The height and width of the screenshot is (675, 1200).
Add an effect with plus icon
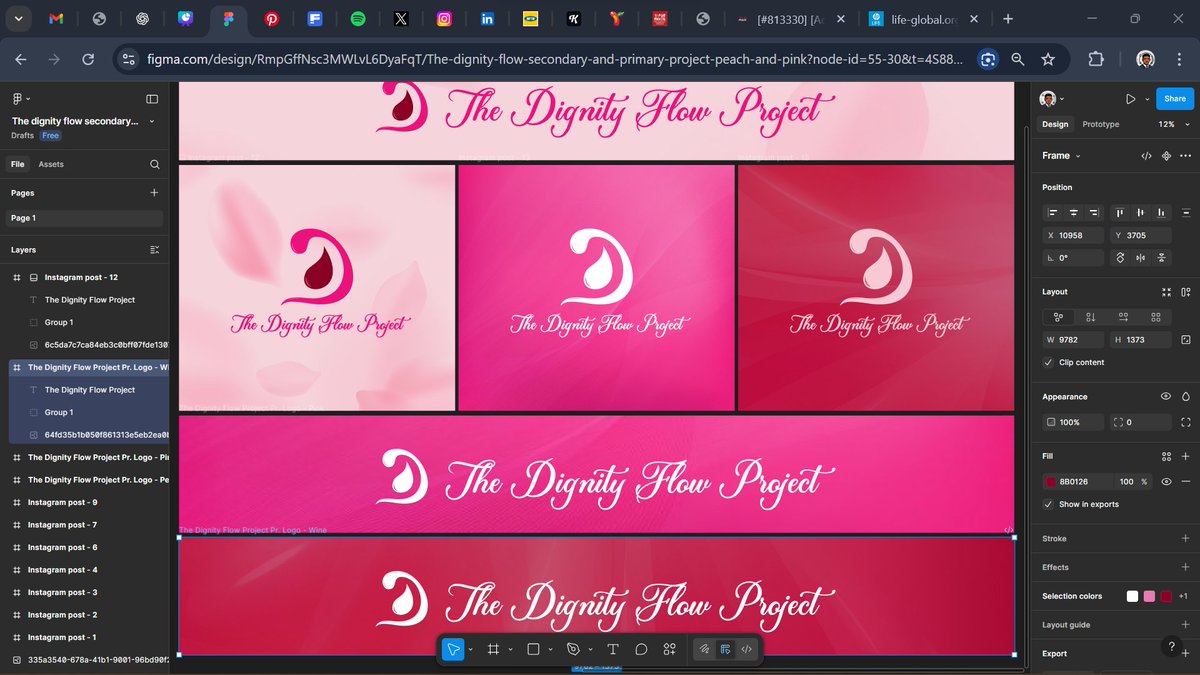click(x=1186, y=567)
